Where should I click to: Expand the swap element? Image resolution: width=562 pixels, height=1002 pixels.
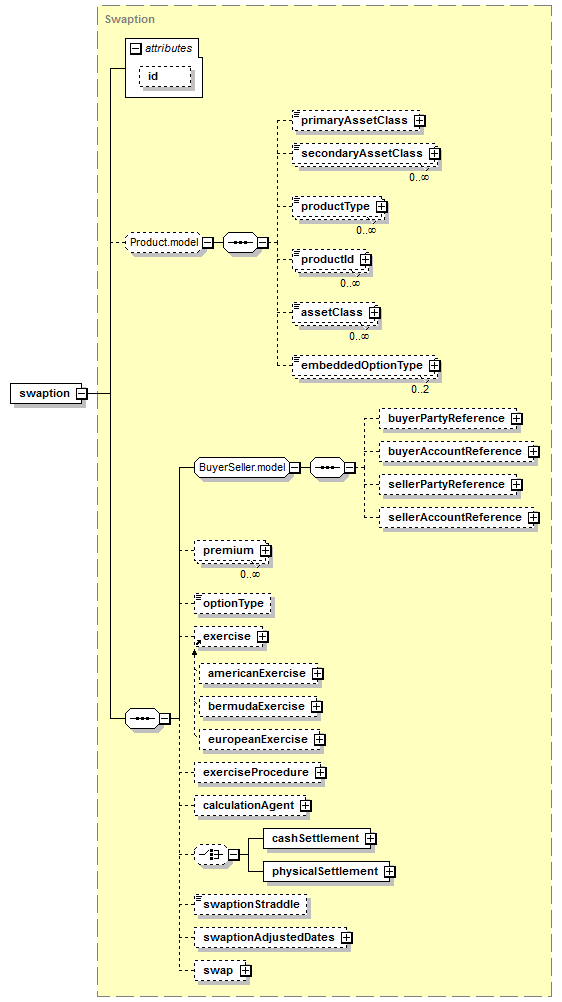click(x=246, y=971)
